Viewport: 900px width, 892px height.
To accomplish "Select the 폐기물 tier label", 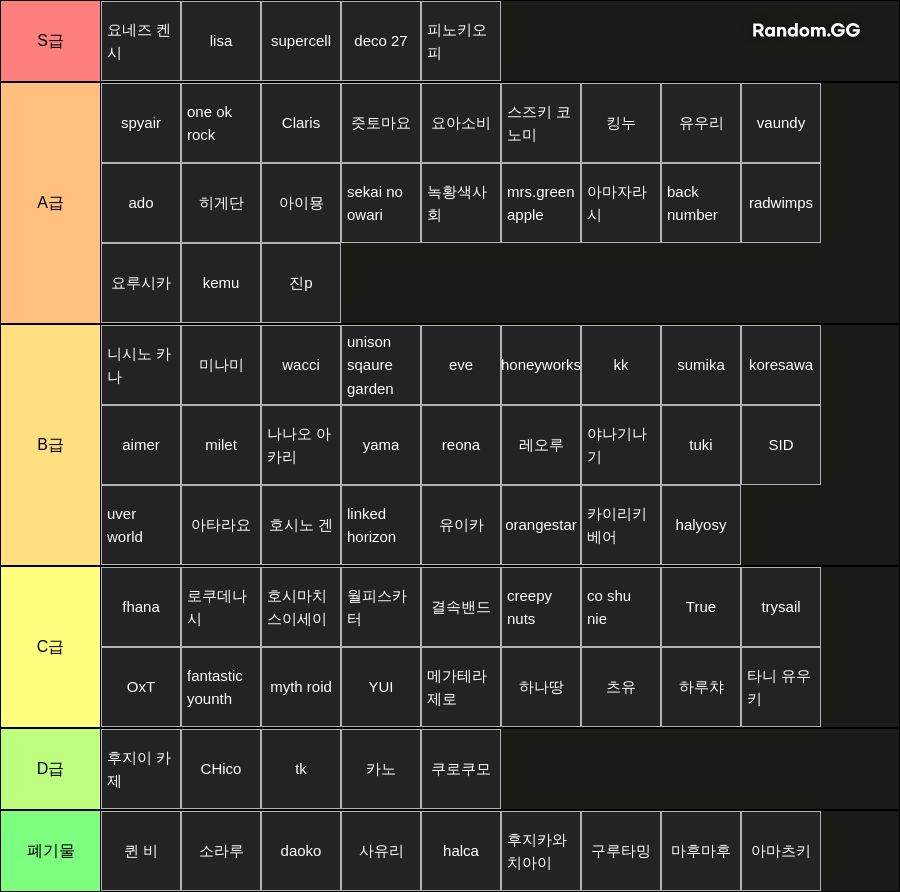I will [x=51, y=851].
